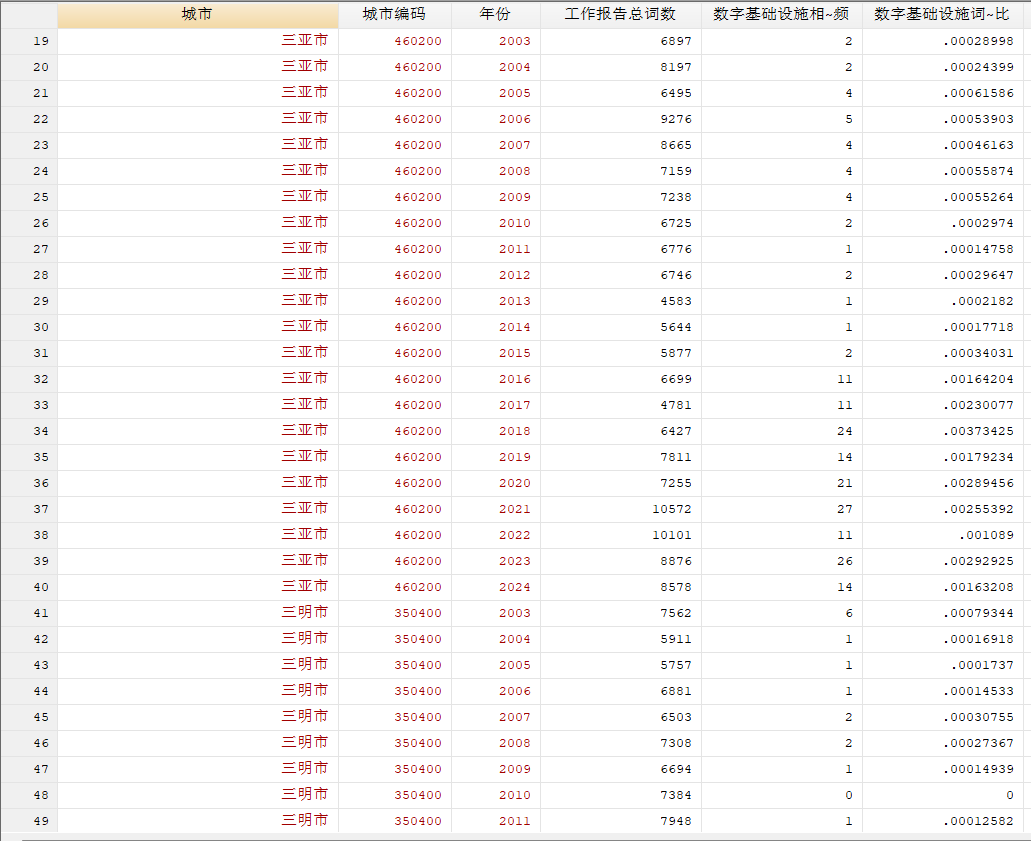Select the 城市编码 column header
This screenshot has height=841, width=1031.
[x=395, y=14]
